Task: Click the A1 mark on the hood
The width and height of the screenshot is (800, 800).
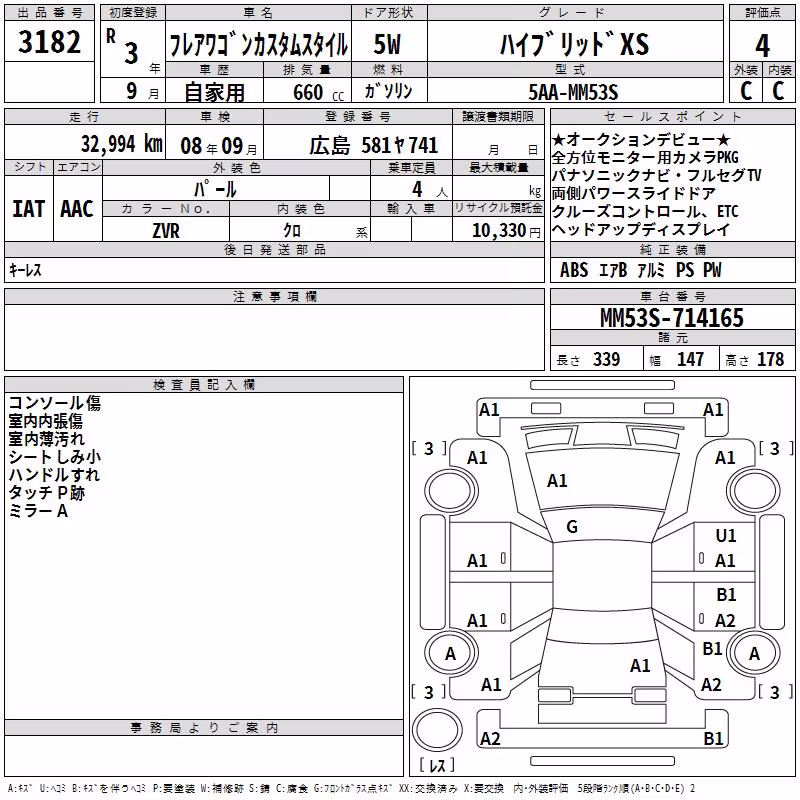Action: (x=557, y=480)
